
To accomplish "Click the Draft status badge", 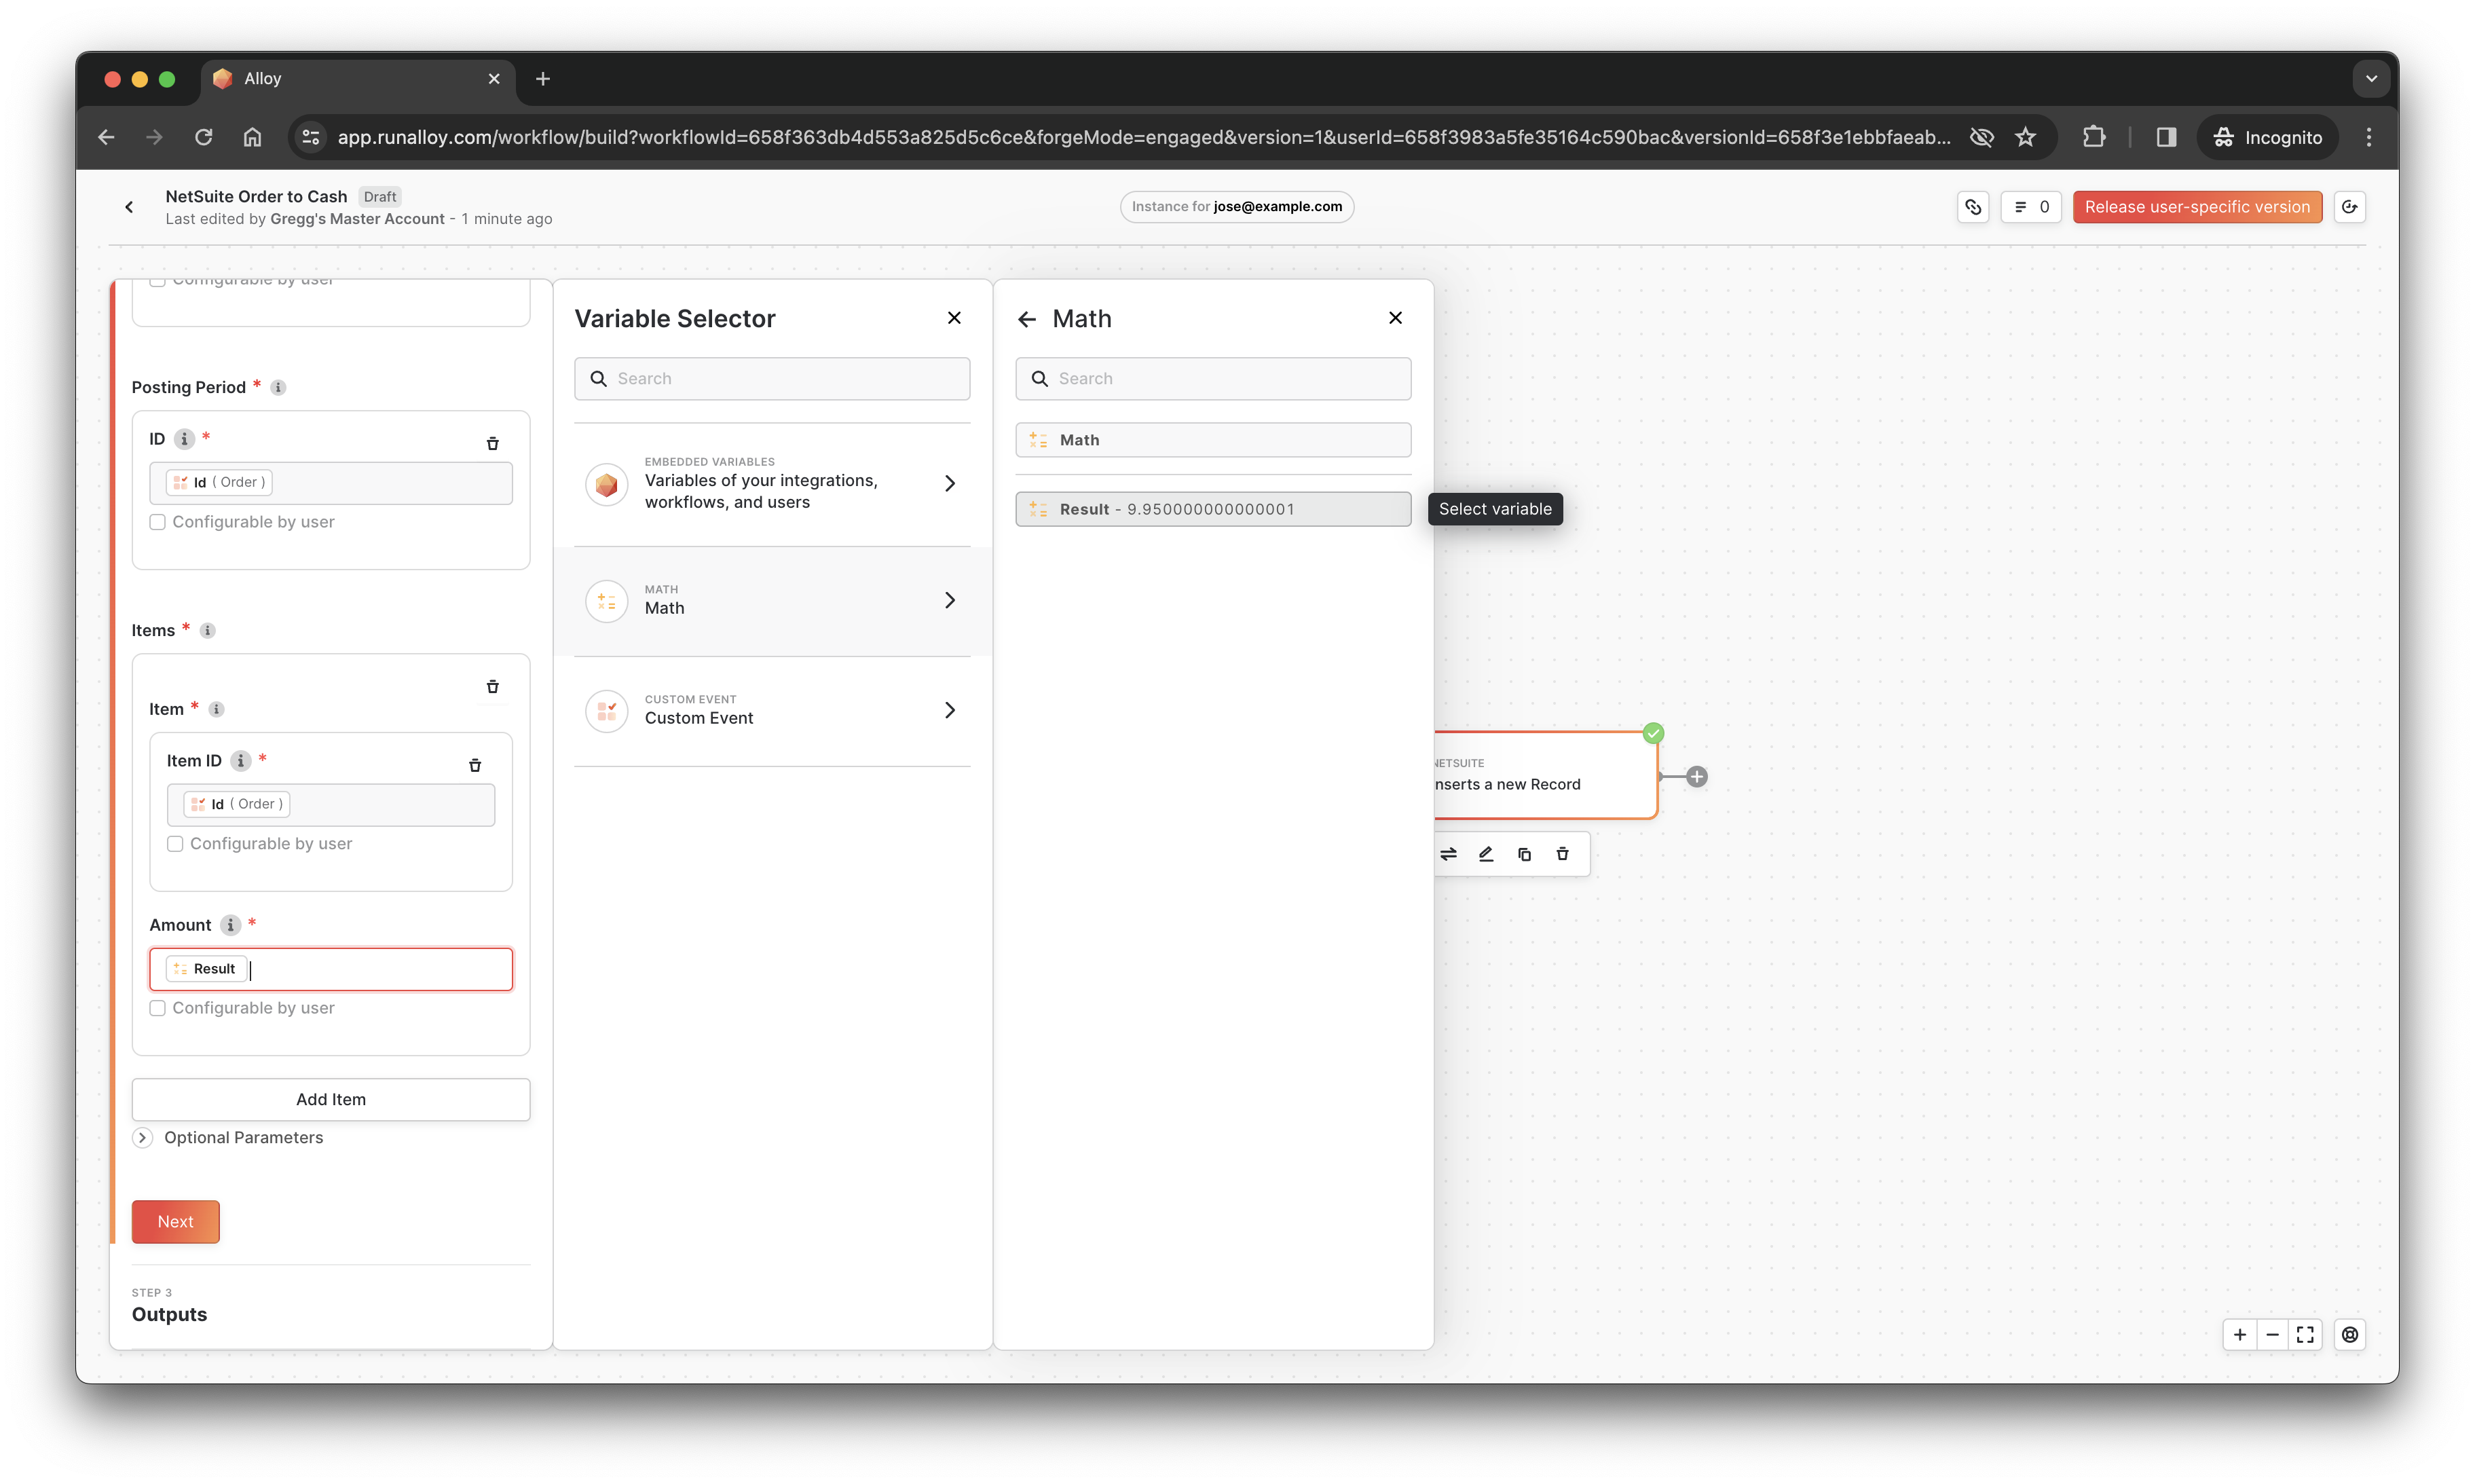I will tap(380, 197).
